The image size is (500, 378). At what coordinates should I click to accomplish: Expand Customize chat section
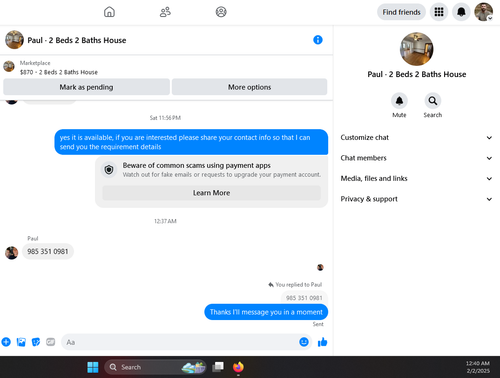(x=416, y=138)
